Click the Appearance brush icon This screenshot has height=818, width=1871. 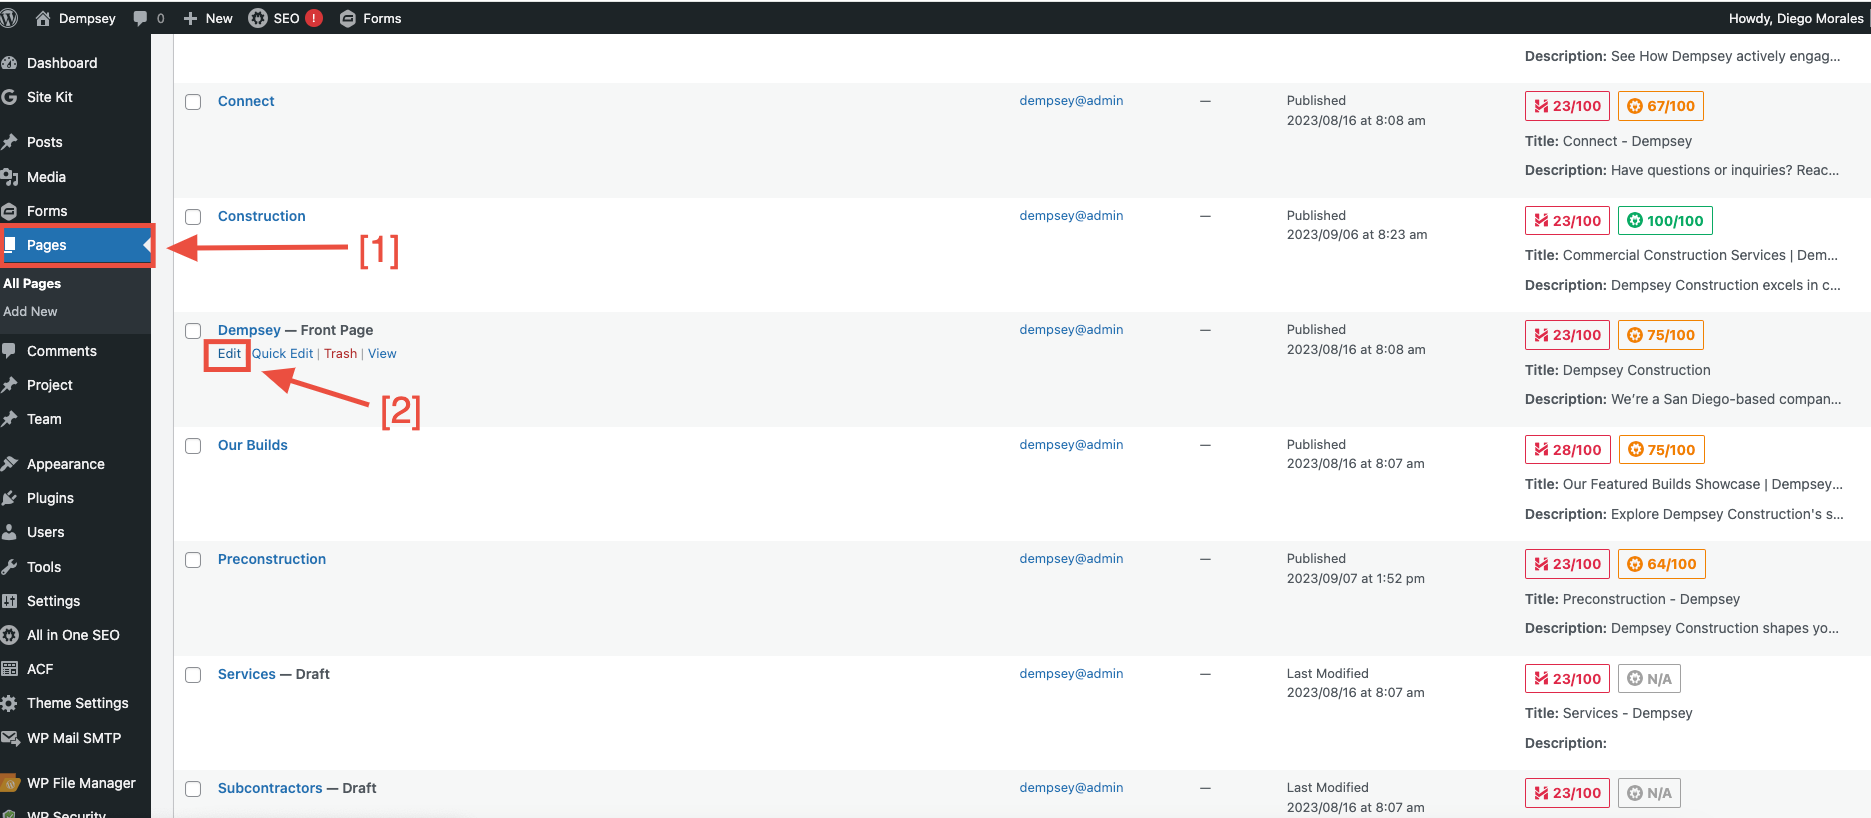[10, 464]
